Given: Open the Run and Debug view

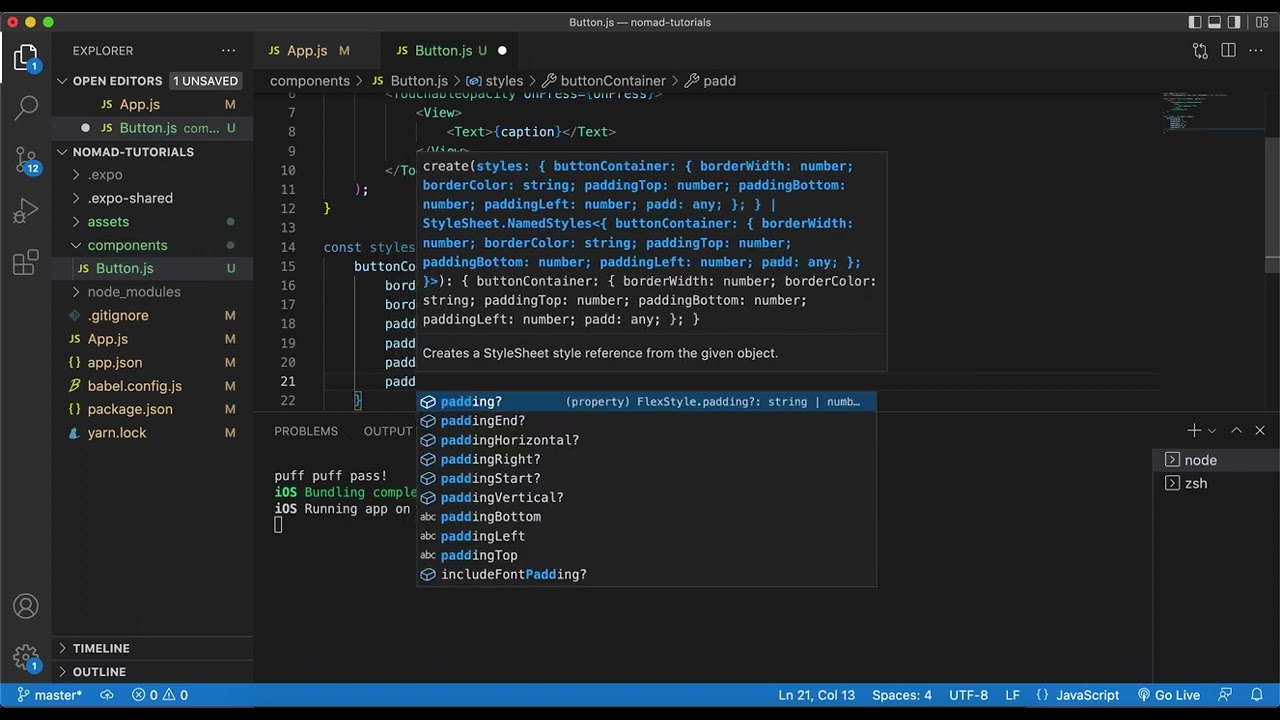Looking at the screenshot, I should coord(27,211).
